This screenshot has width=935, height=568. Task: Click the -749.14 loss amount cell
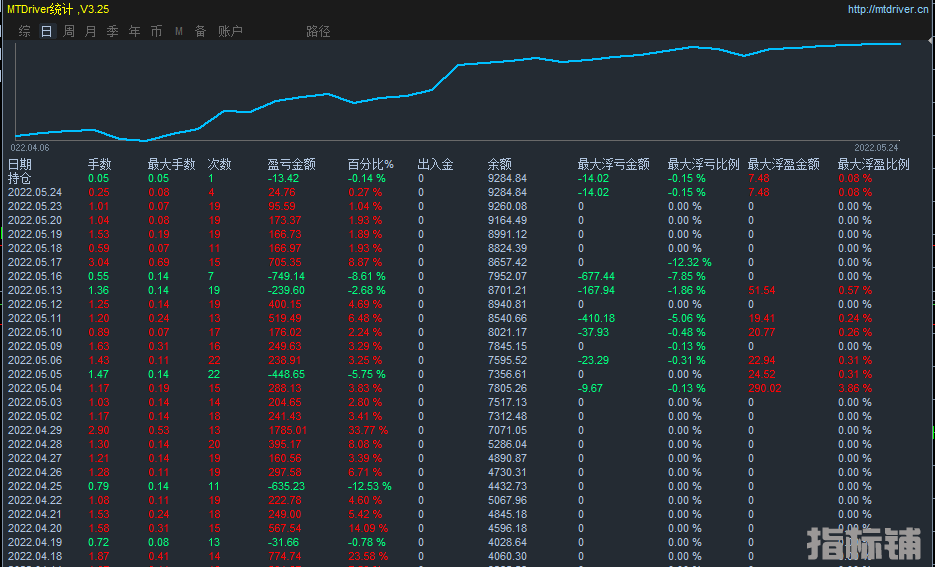286,276
